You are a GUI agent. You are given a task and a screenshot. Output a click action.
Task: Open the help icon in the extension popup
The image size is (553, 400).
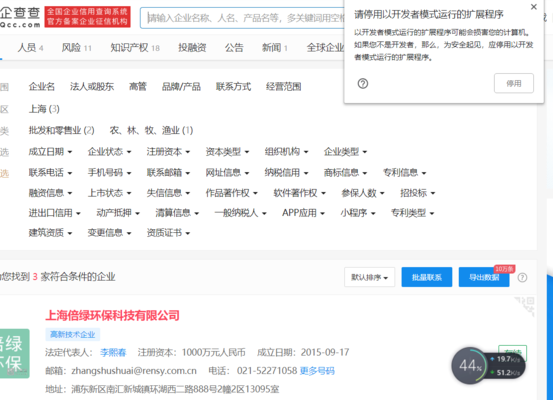pos(363,84)
